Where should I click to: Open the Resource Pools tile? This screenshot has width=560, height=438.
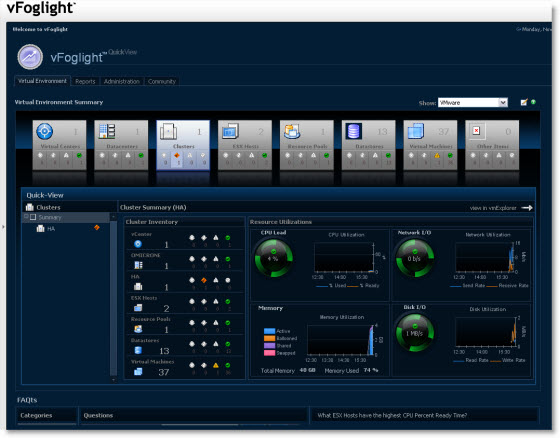(306, 145)
